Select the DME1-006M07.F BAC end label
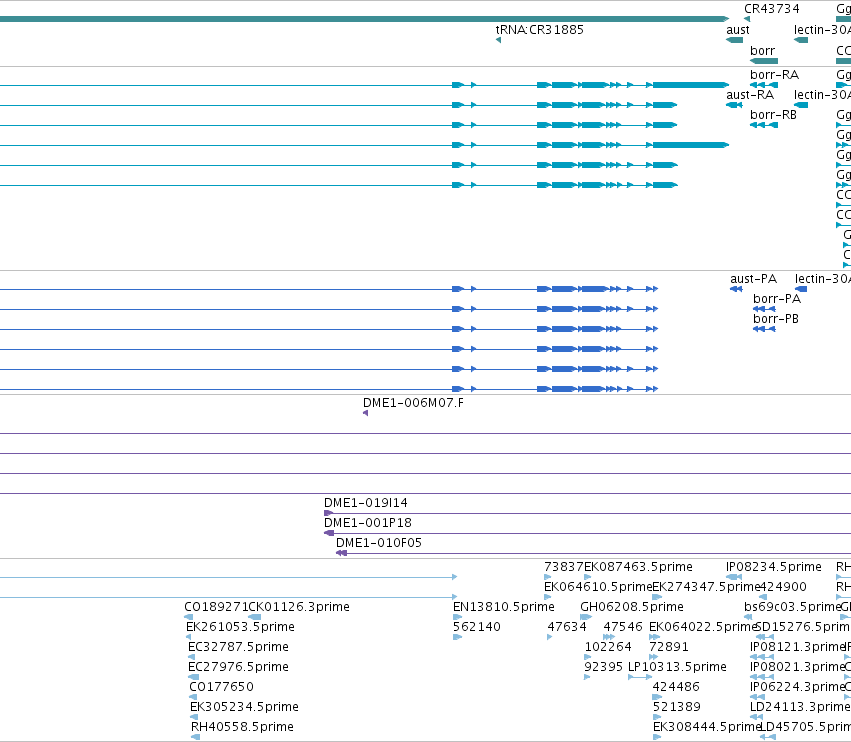 point(414,403)
